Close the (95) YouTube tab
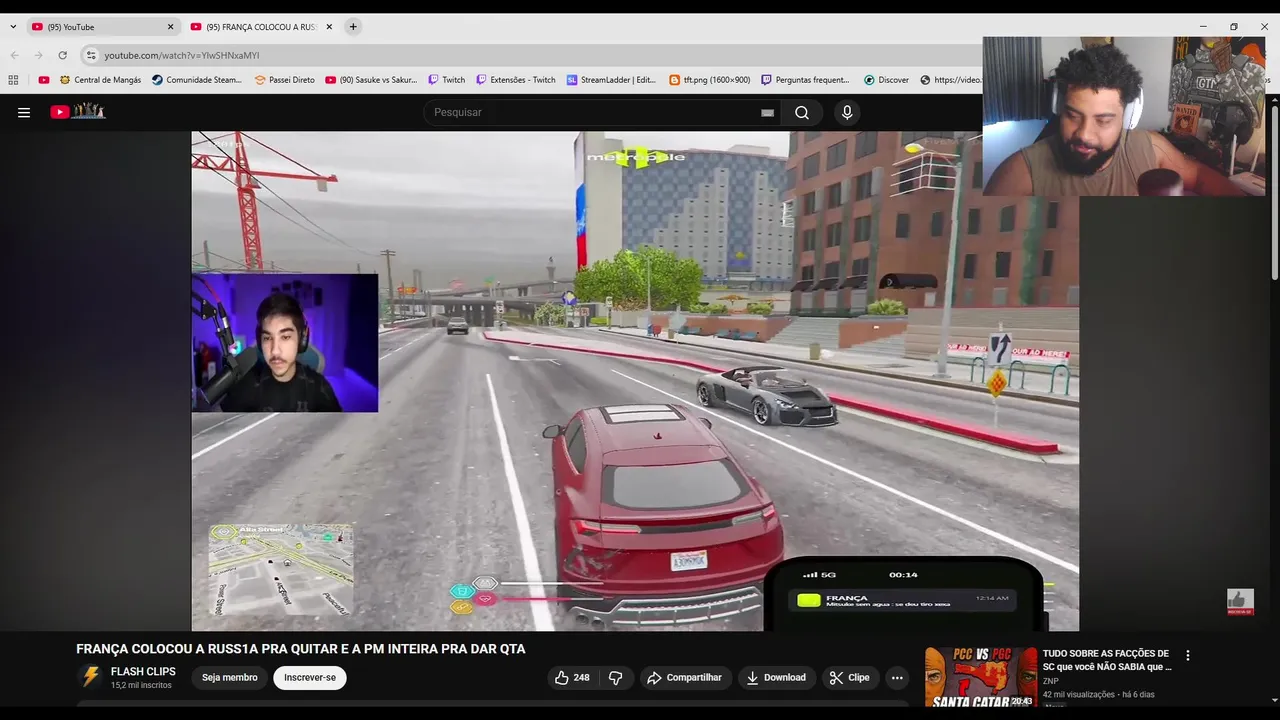This screenshot has width=1280, height=720. [170, 27]
